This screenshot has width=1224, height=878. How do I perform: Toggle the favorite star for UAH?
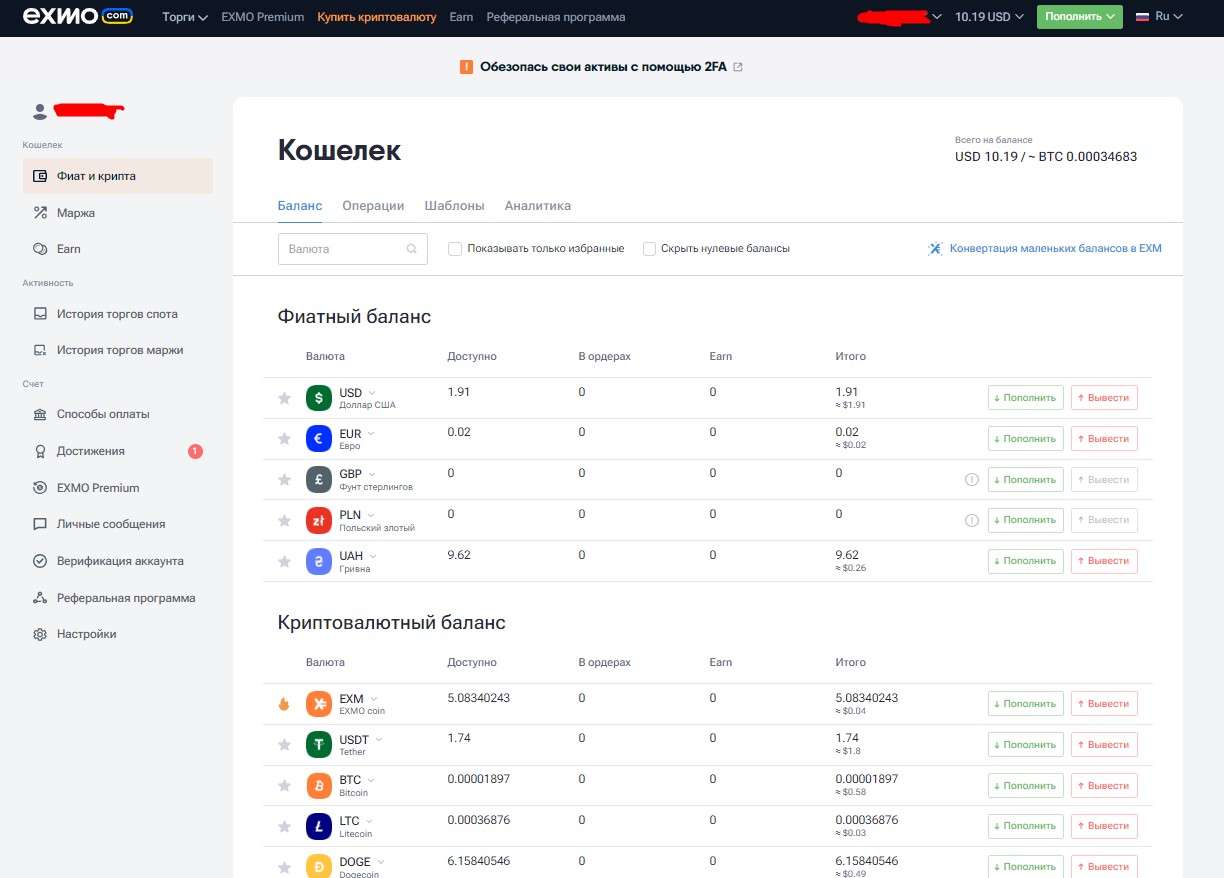point(284,561)
